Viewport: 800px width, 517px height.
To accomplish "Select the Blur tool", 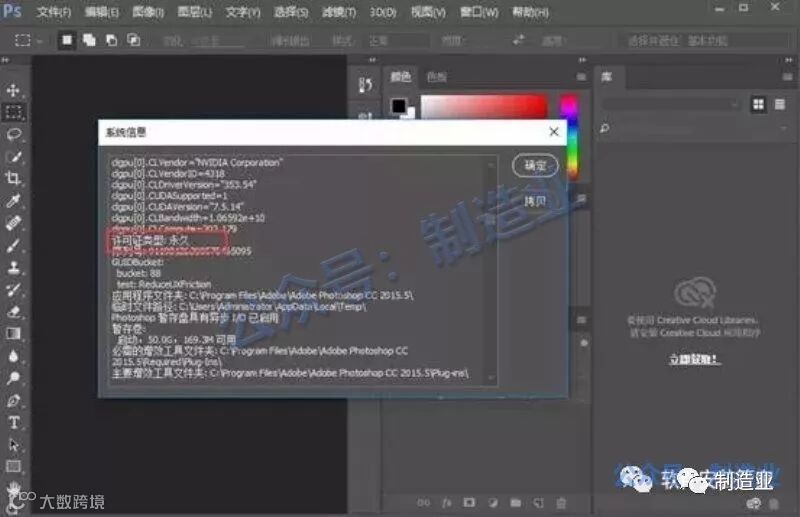I will coord(13,356).
